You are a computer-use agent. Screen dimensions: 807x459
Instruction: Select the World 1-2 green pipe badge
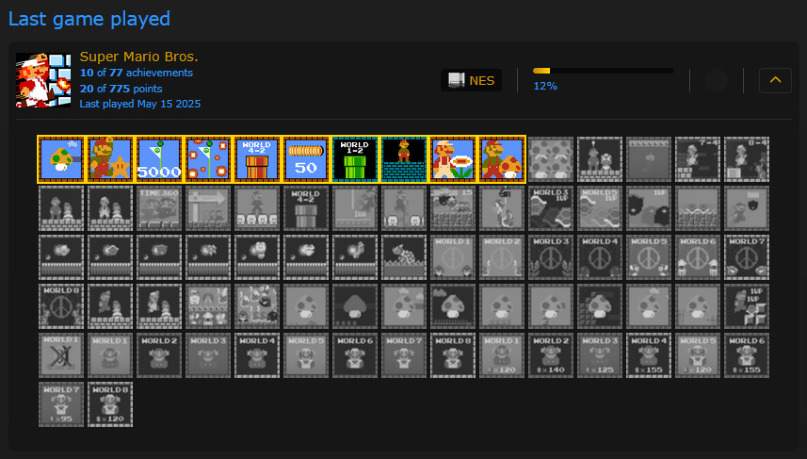[x=355, y=159]
